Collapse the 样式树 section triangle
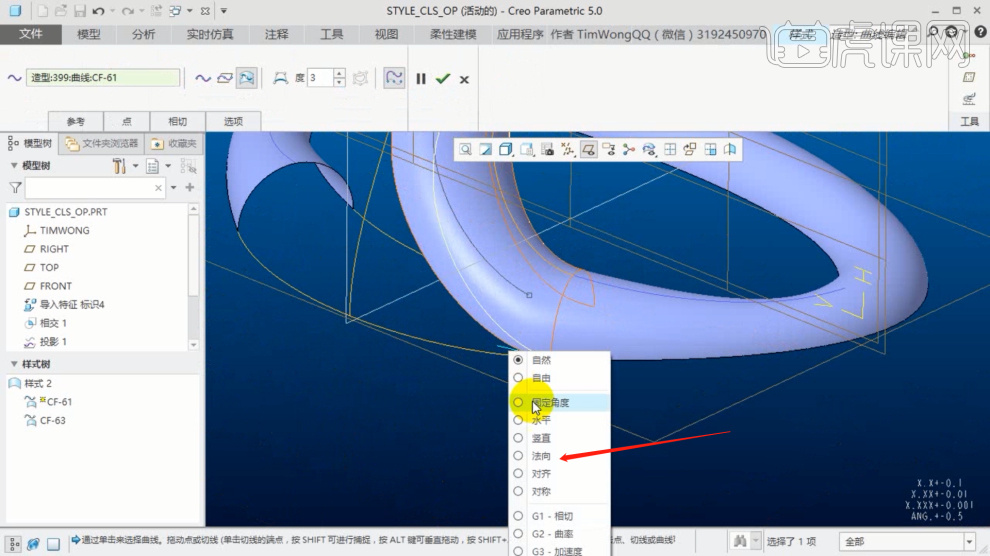 pos(14,364)
